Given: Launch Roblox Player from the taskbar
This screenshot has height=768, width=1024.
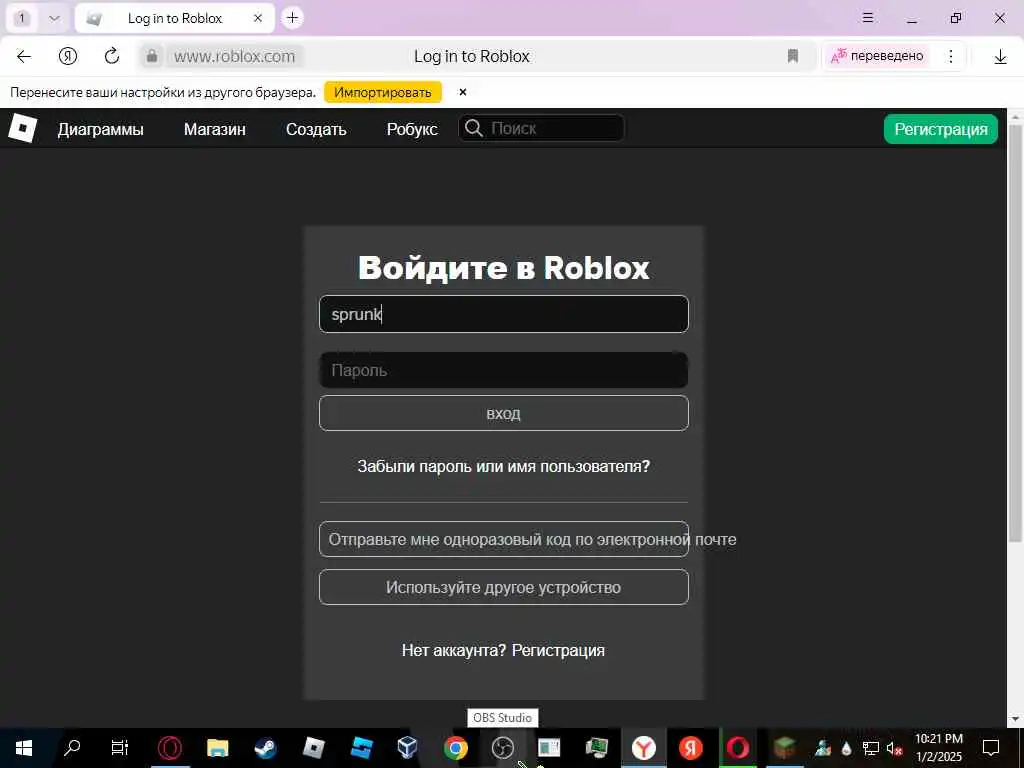Looking at the screenshot, I should pos(313,748).
